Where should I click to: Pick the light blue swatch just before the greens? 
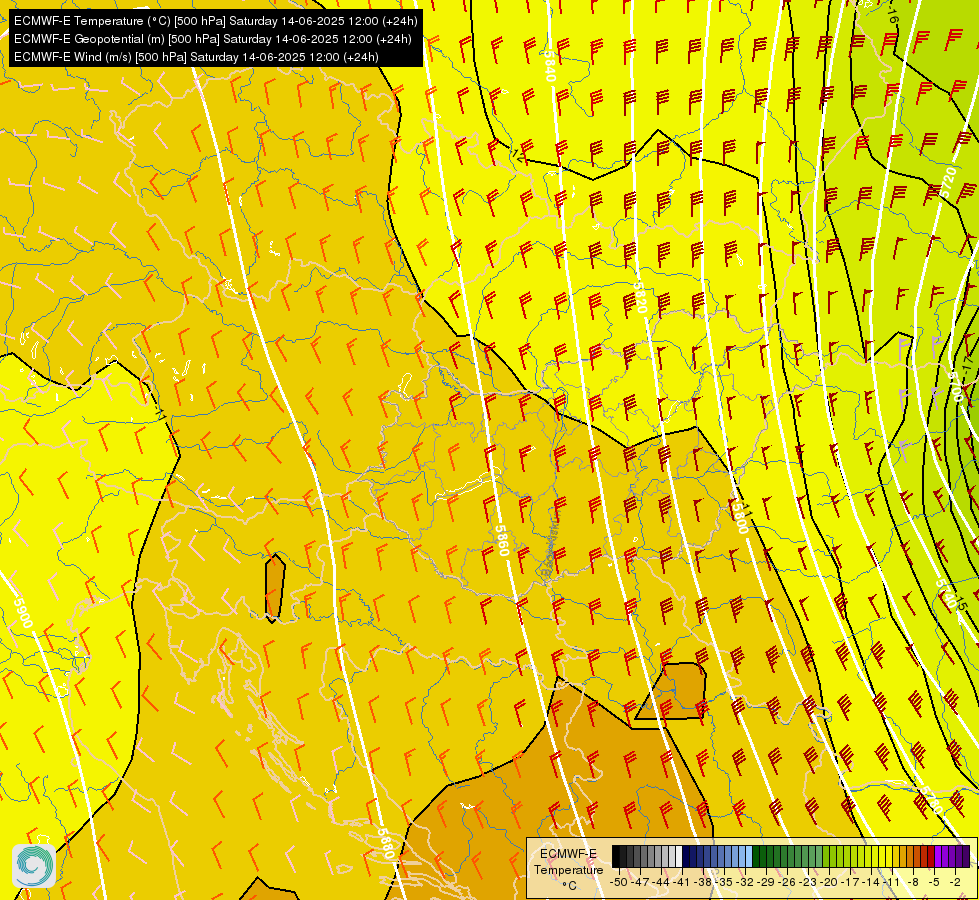[x=749, y=856]
